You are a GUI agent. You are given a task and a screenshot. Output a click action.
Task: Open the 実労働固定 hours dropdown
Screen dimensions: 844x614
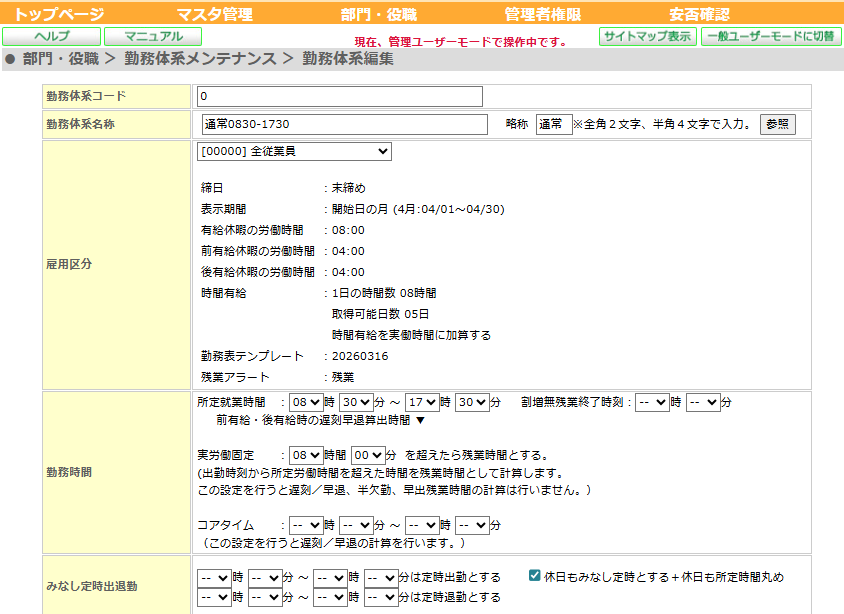[304, 453]
